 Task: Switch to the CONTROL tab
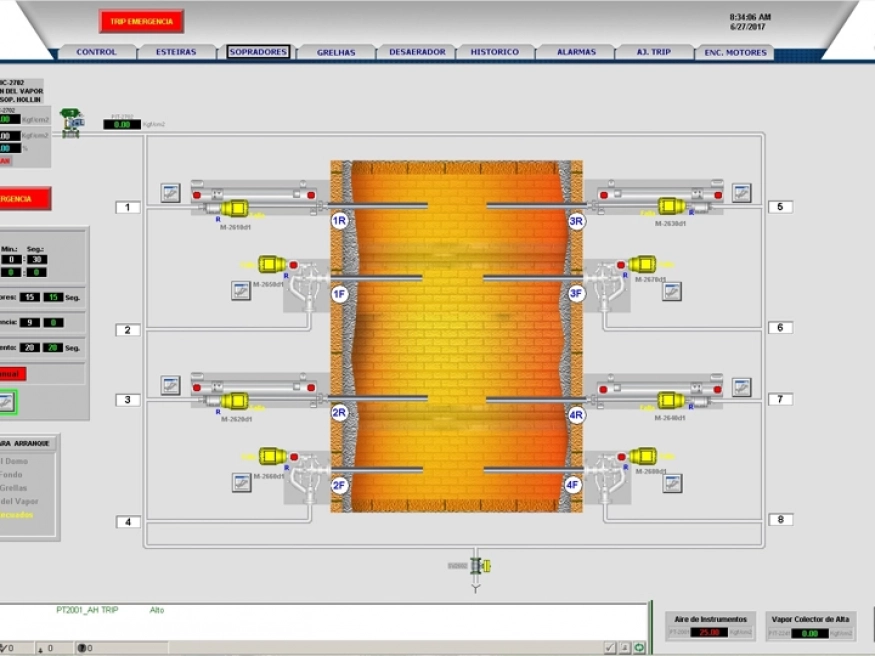click(x=96, y=52)
